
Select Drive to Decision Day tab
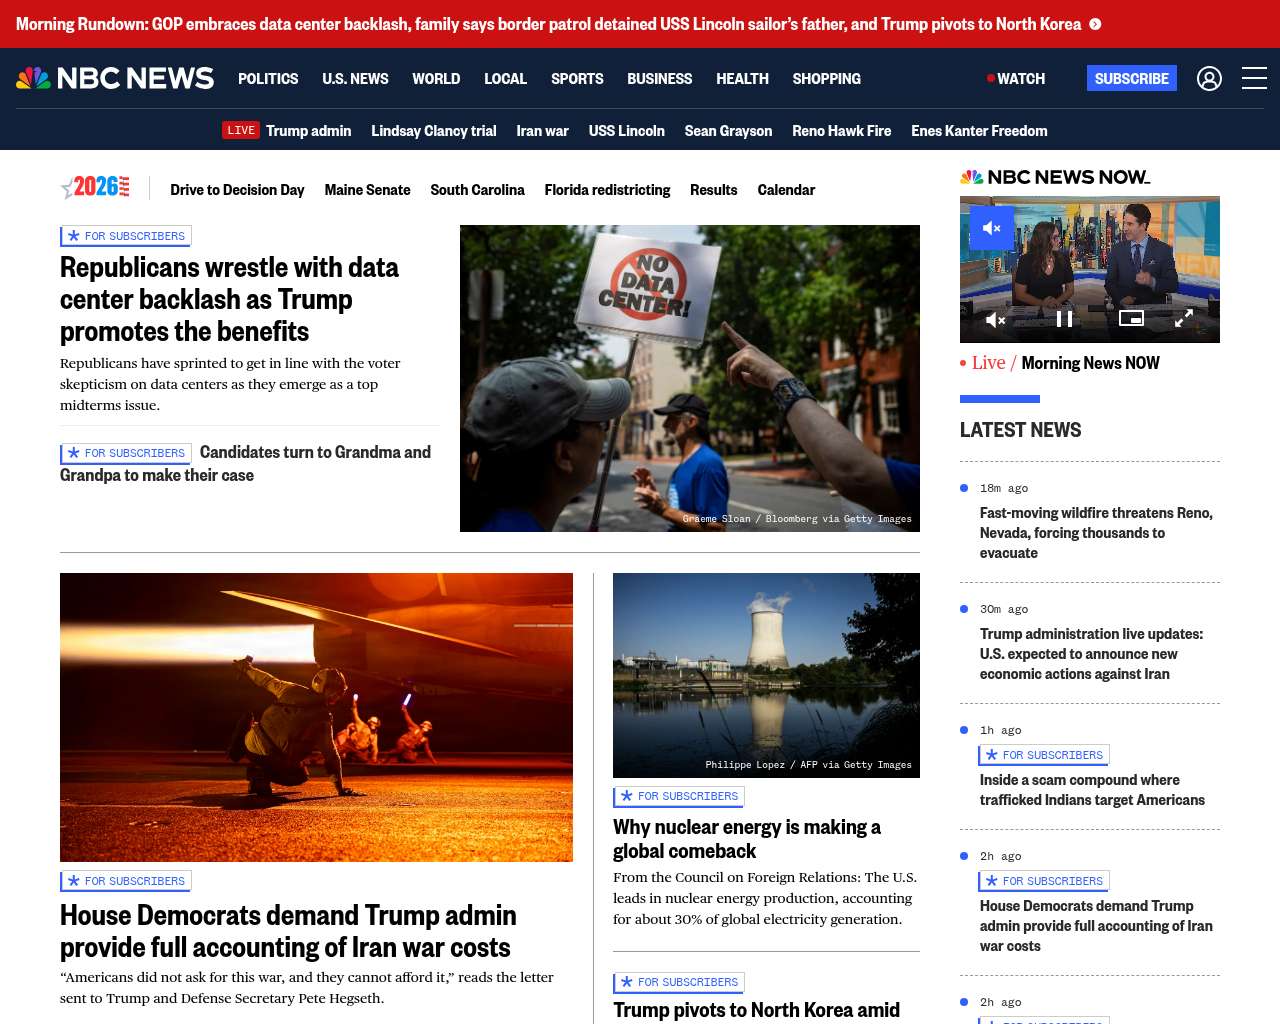click(237, 189)
